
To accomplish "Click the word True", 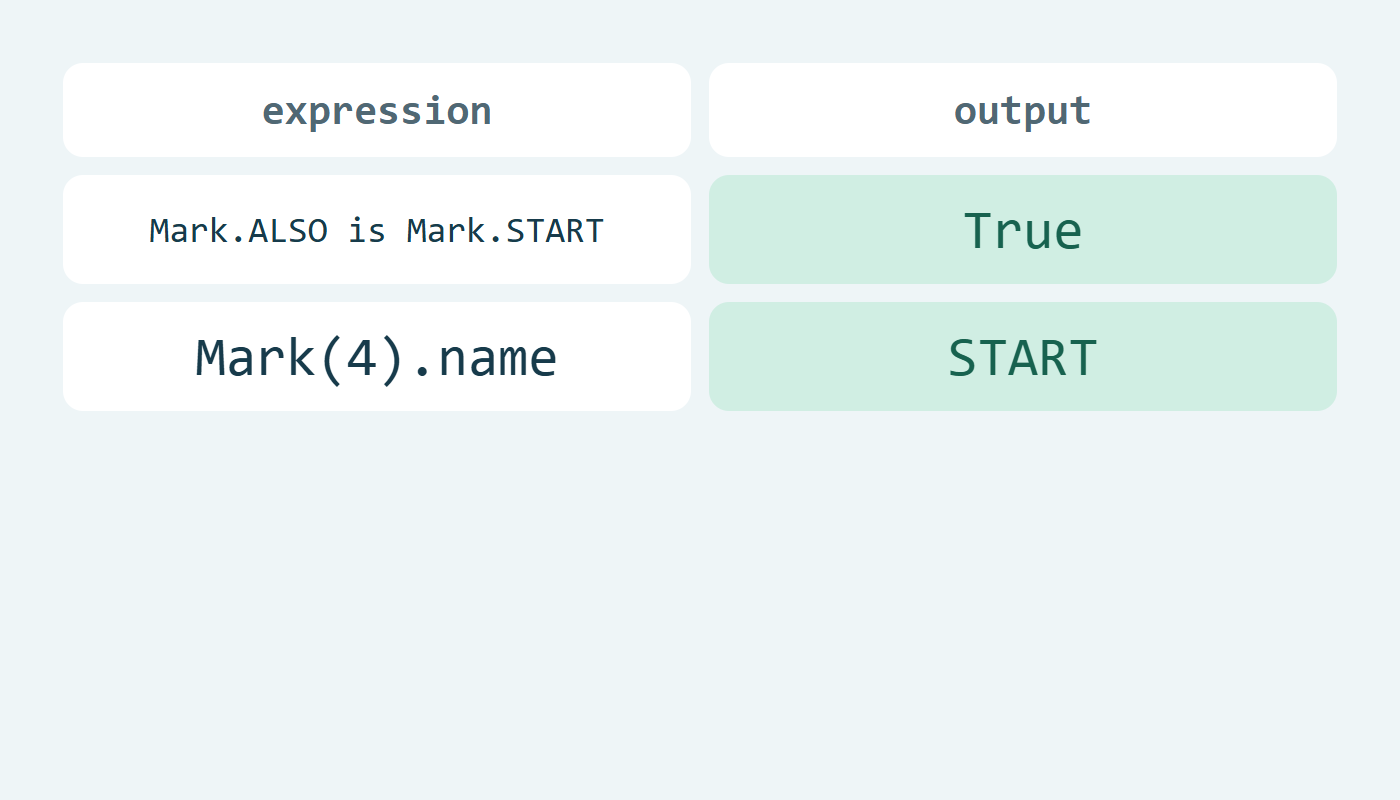I will coord(1023,231).
